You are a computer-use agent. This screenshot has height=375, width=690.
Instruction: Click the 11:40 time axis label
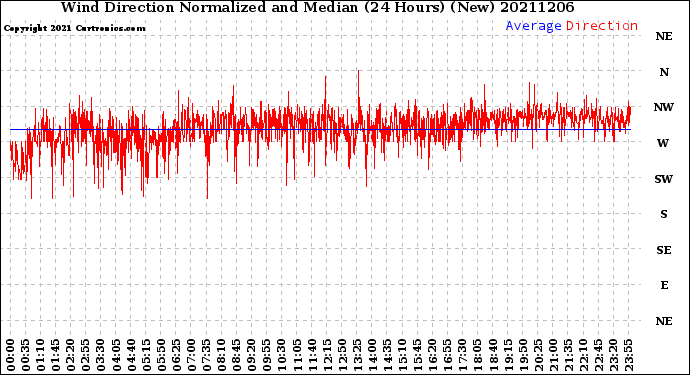(x=312, y=355)
